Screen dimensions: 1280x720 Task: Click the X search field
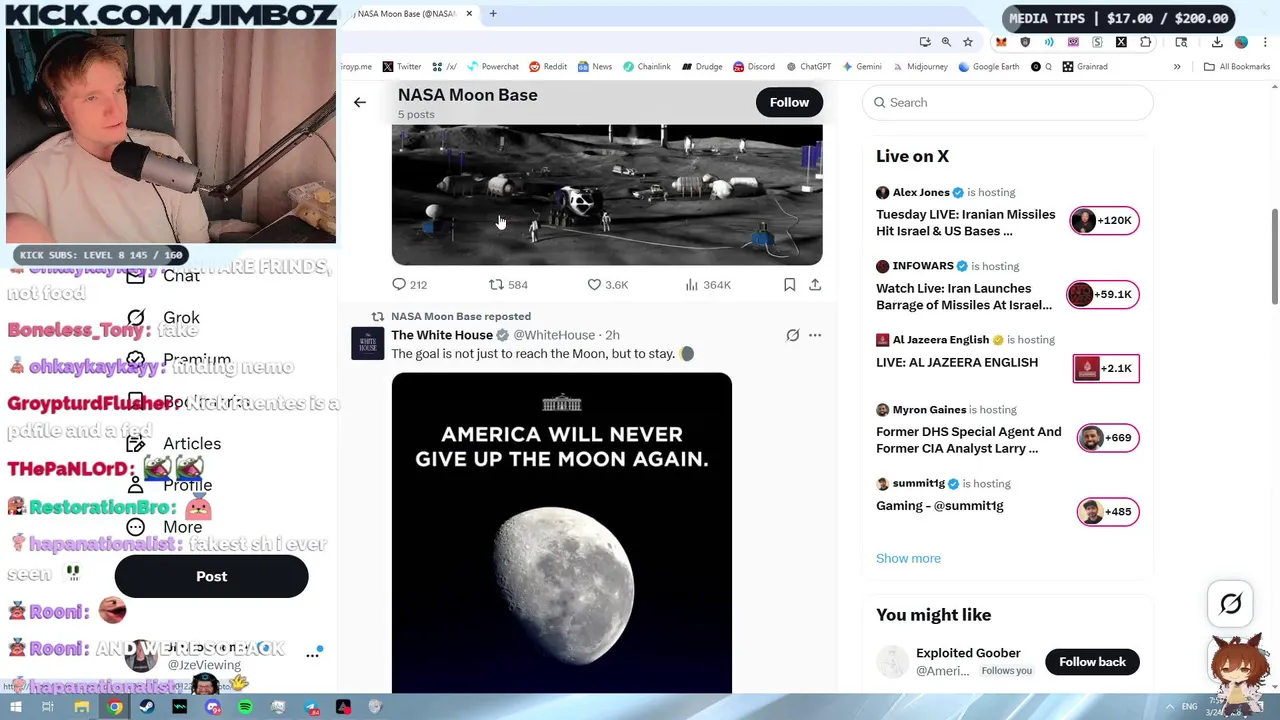click(1008, 102)
